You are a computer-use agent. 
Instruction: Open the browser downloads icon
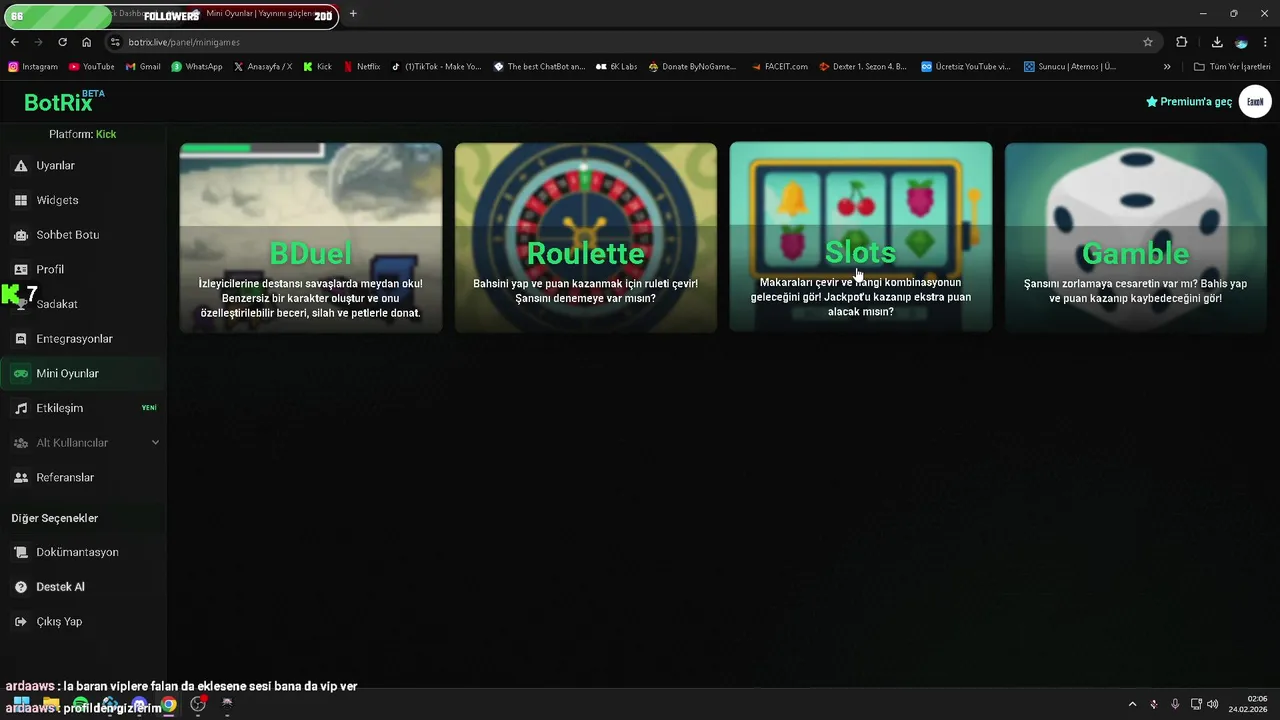tap(1217, 42)
